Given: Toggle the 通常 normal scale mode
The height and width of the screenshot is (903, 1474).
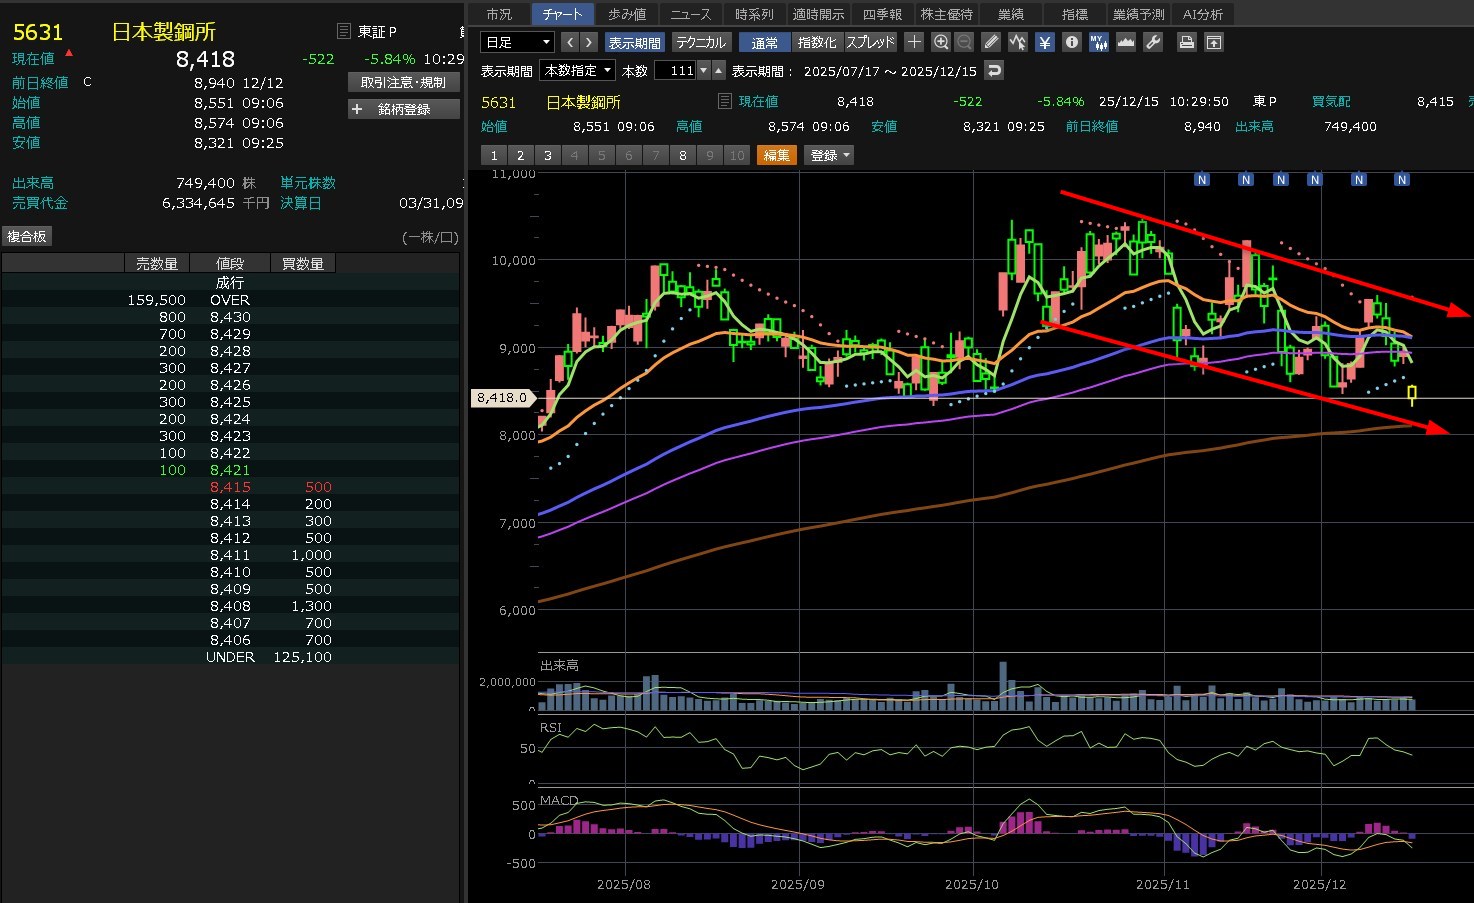Looking at the screenshot, I should 765,42.
